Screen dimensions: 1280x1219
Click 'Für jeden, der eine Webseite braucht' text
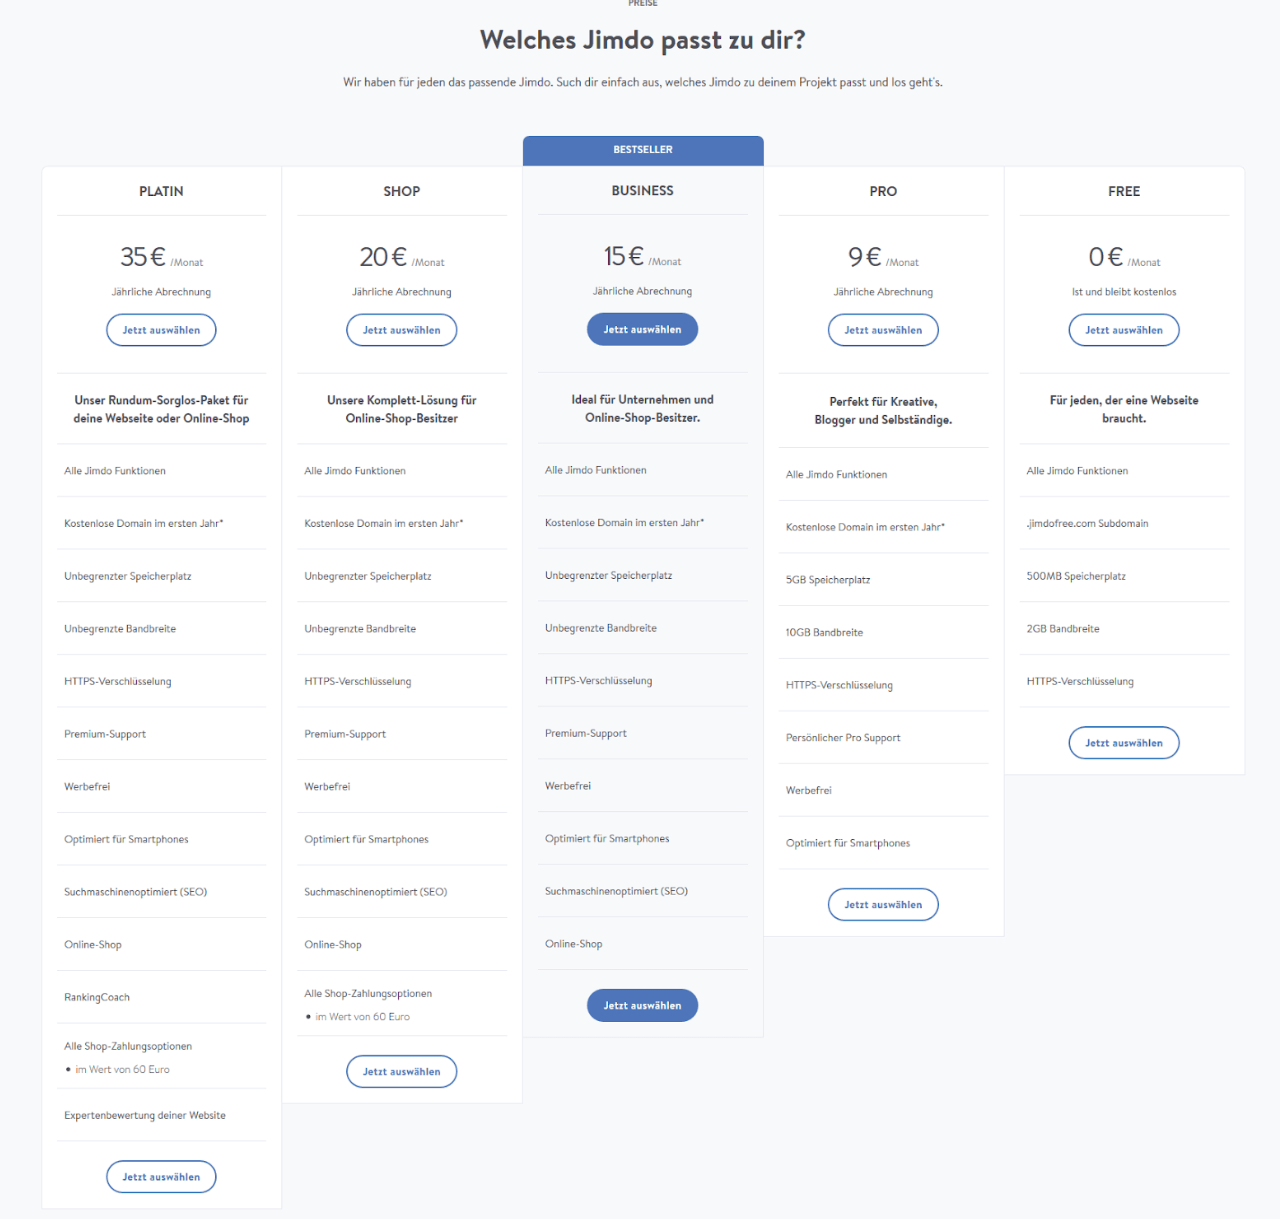pyautogui.click(x=1124, y=409)
